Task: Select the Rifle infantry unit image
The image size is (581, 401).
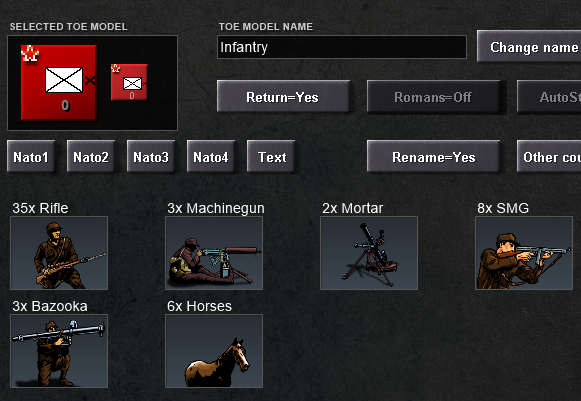Action: [59, 253]
